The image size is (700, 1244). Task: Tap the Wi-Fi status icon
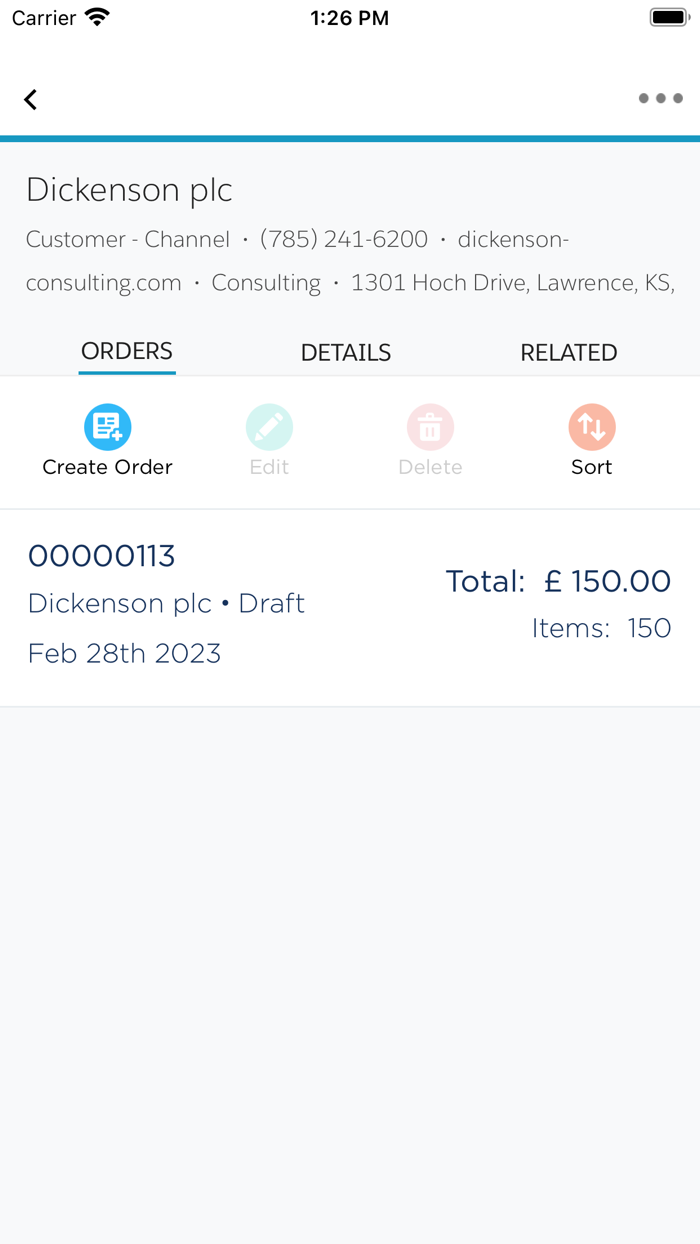96,16
